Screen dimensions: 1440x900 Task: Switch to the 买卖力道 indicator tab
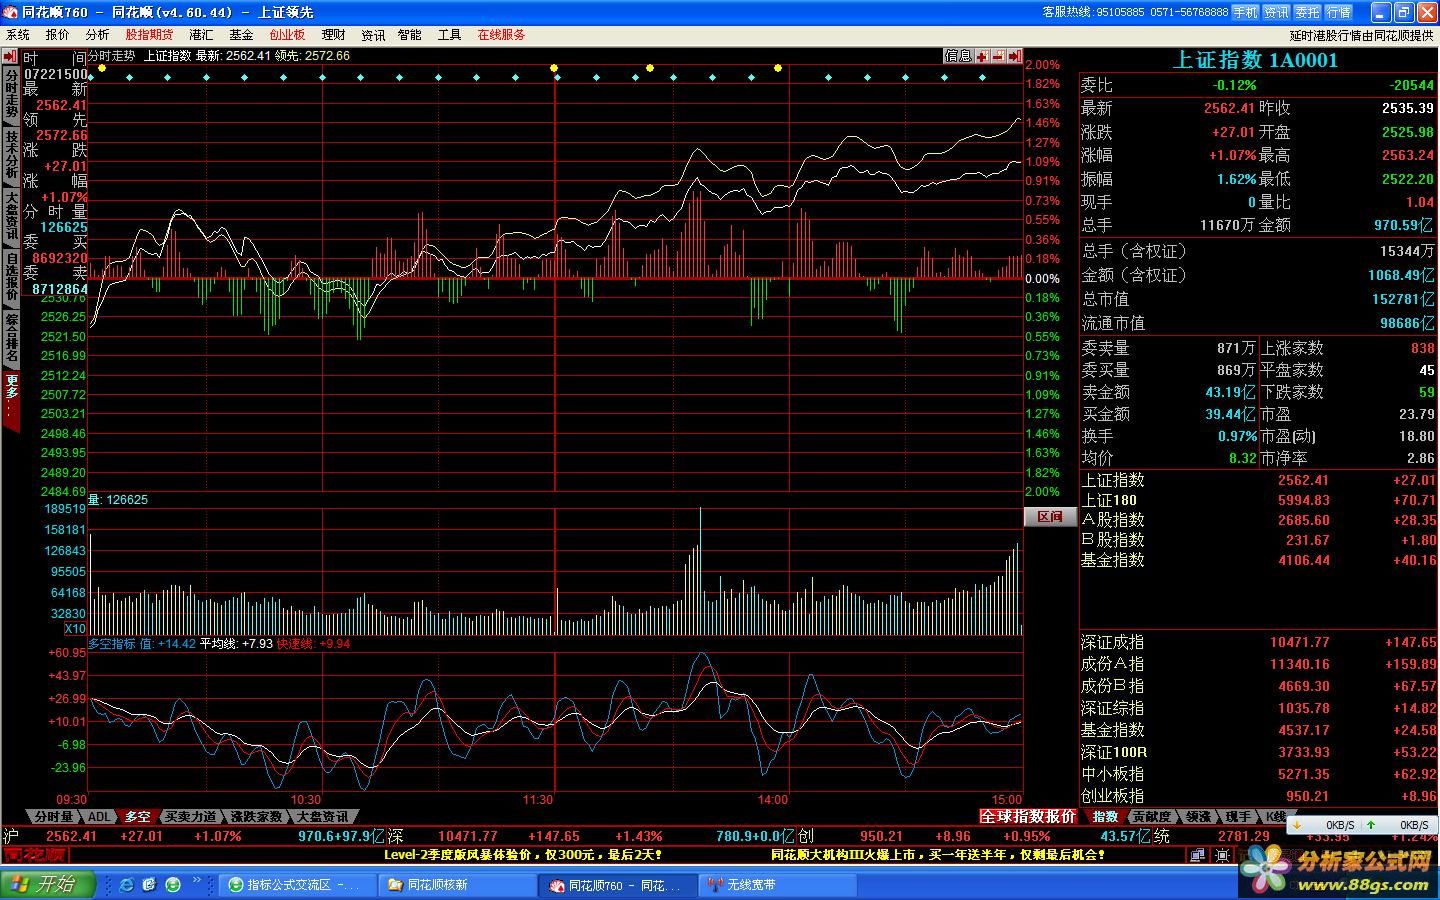pos(190,817)
